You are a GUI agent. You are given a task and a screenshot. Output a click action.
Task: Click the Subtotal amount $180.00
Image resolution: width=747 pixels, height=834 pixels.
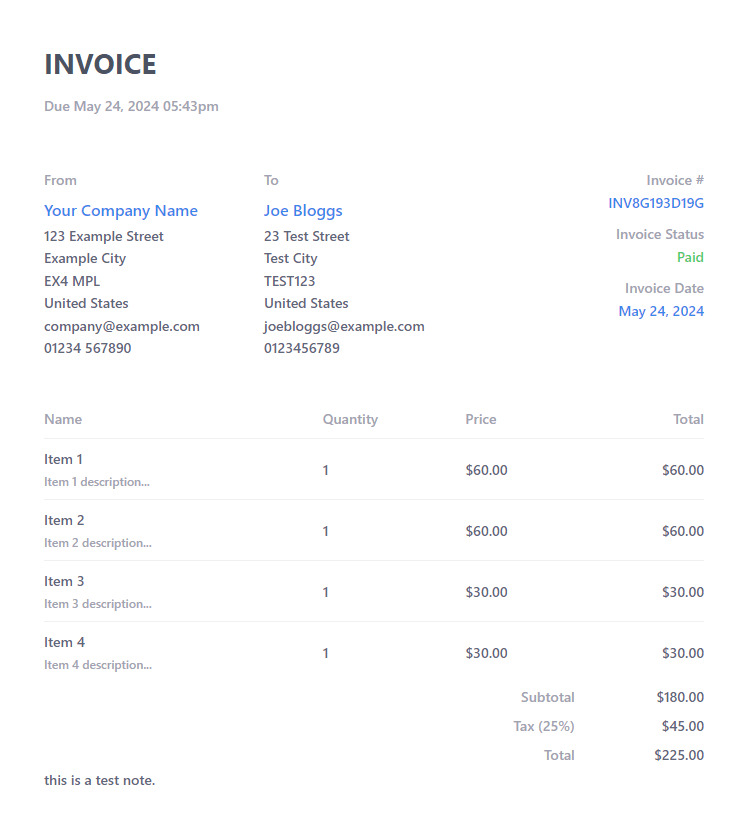click(x=680, y=697)
